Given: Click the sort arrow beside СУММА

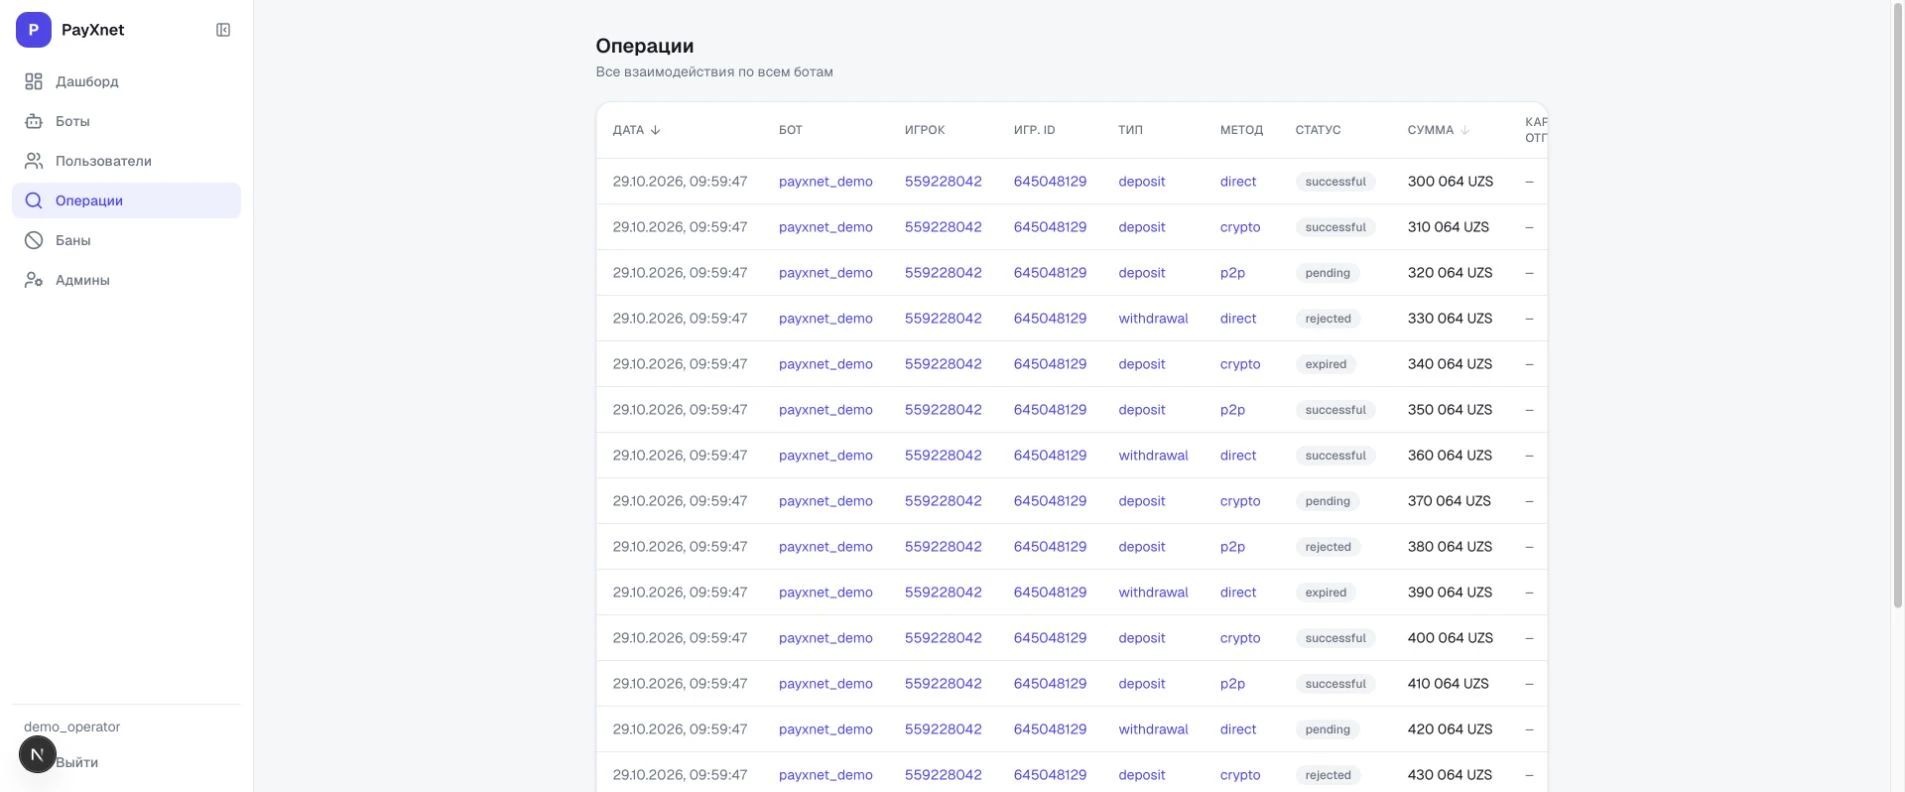Looking at the screenshot, I should pyautogui.click(x=1465, y=130).
